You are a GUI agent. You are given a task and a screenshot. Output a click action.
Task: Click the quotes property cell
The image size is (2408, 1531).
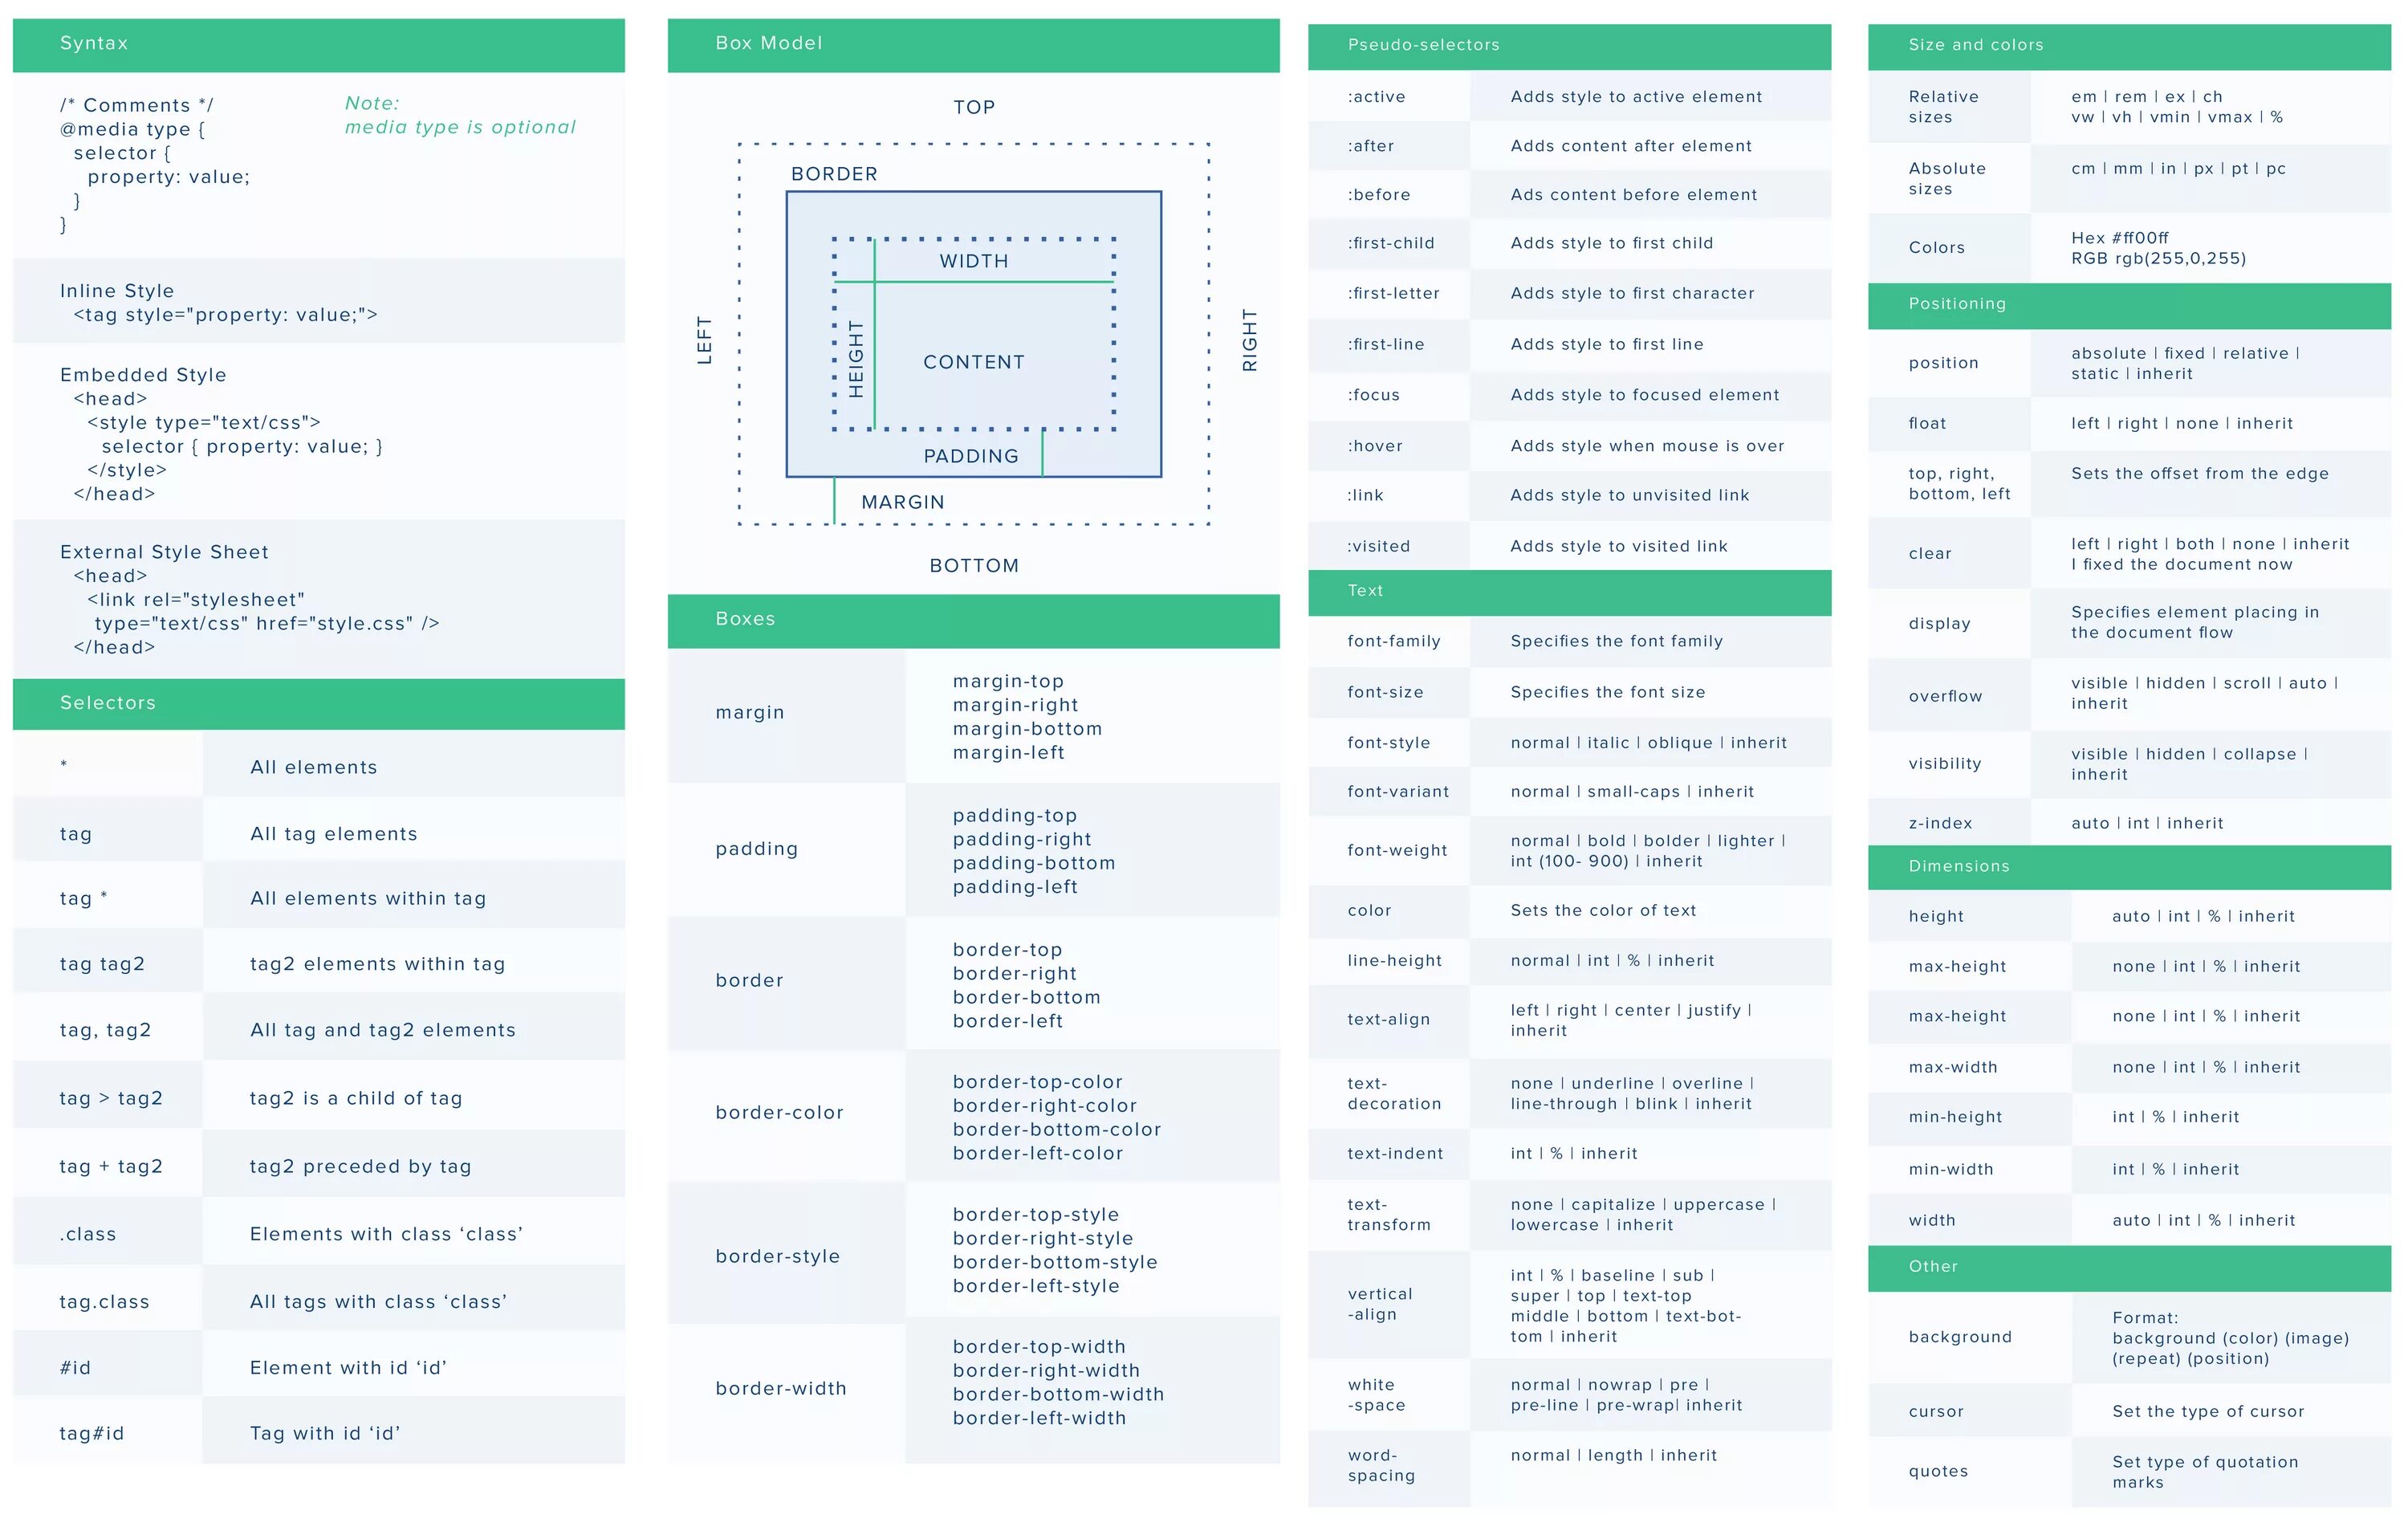1937,1471
